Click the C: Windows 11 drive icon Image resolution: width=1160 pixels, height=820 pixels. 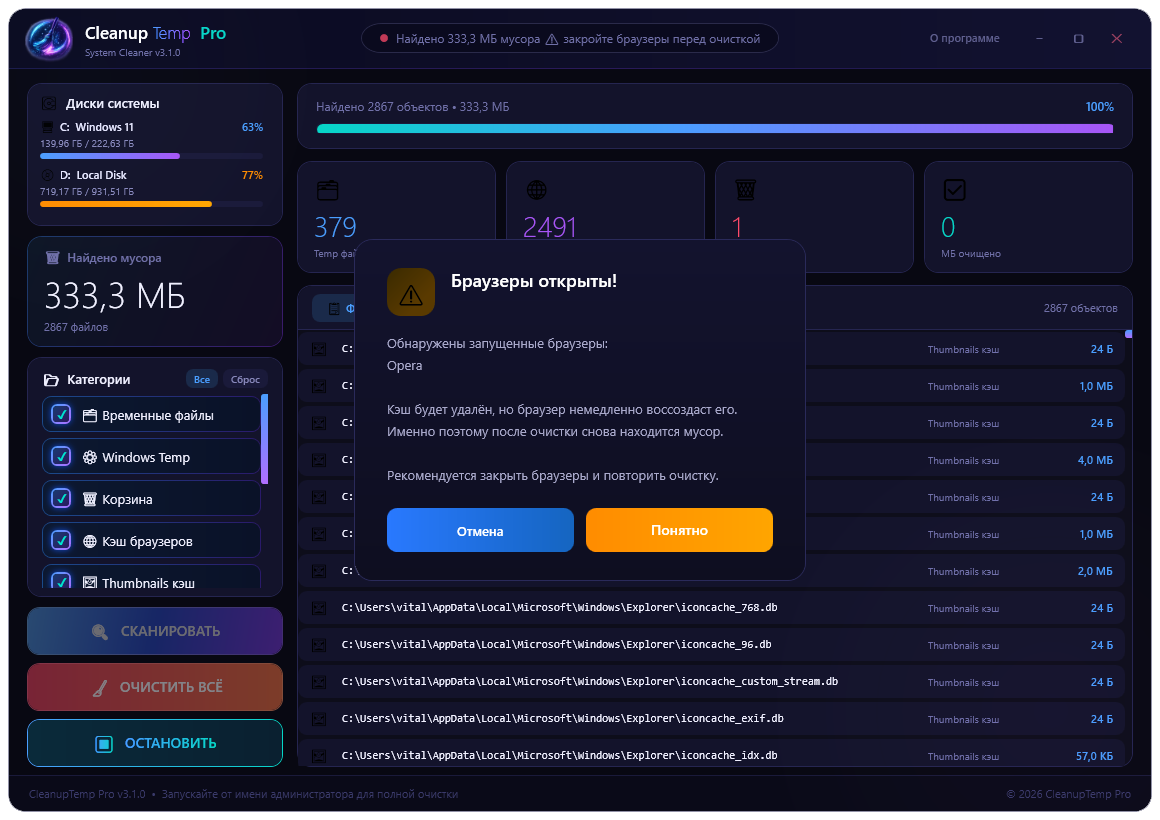click(47, 127)
